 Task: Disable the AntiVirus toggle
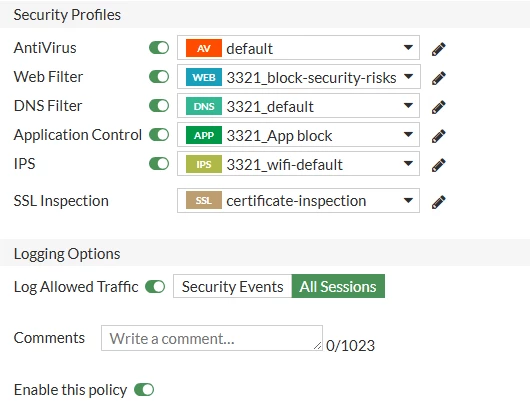[x=159, y=48]
